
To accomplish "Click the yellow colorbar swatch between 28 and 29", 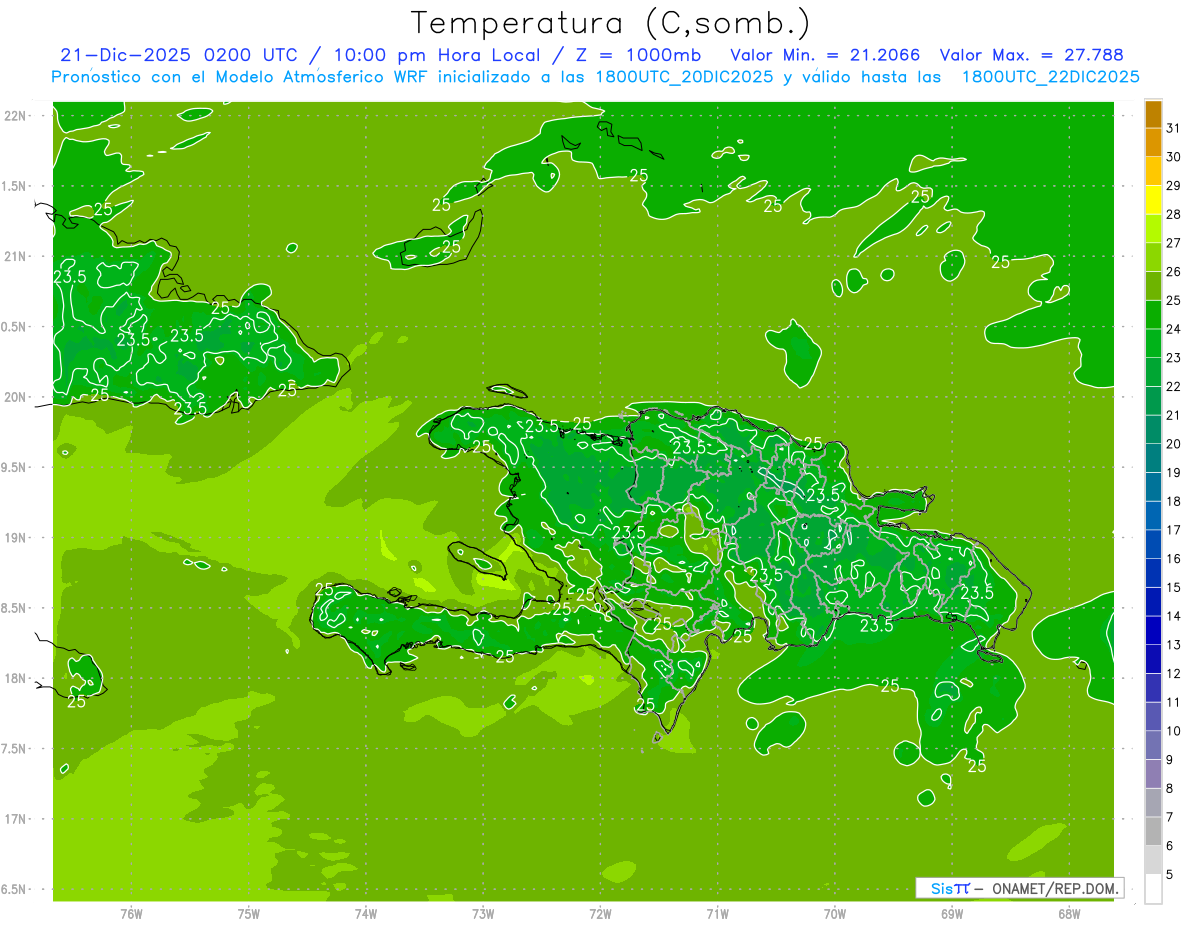I will (x=1153, y=201).
